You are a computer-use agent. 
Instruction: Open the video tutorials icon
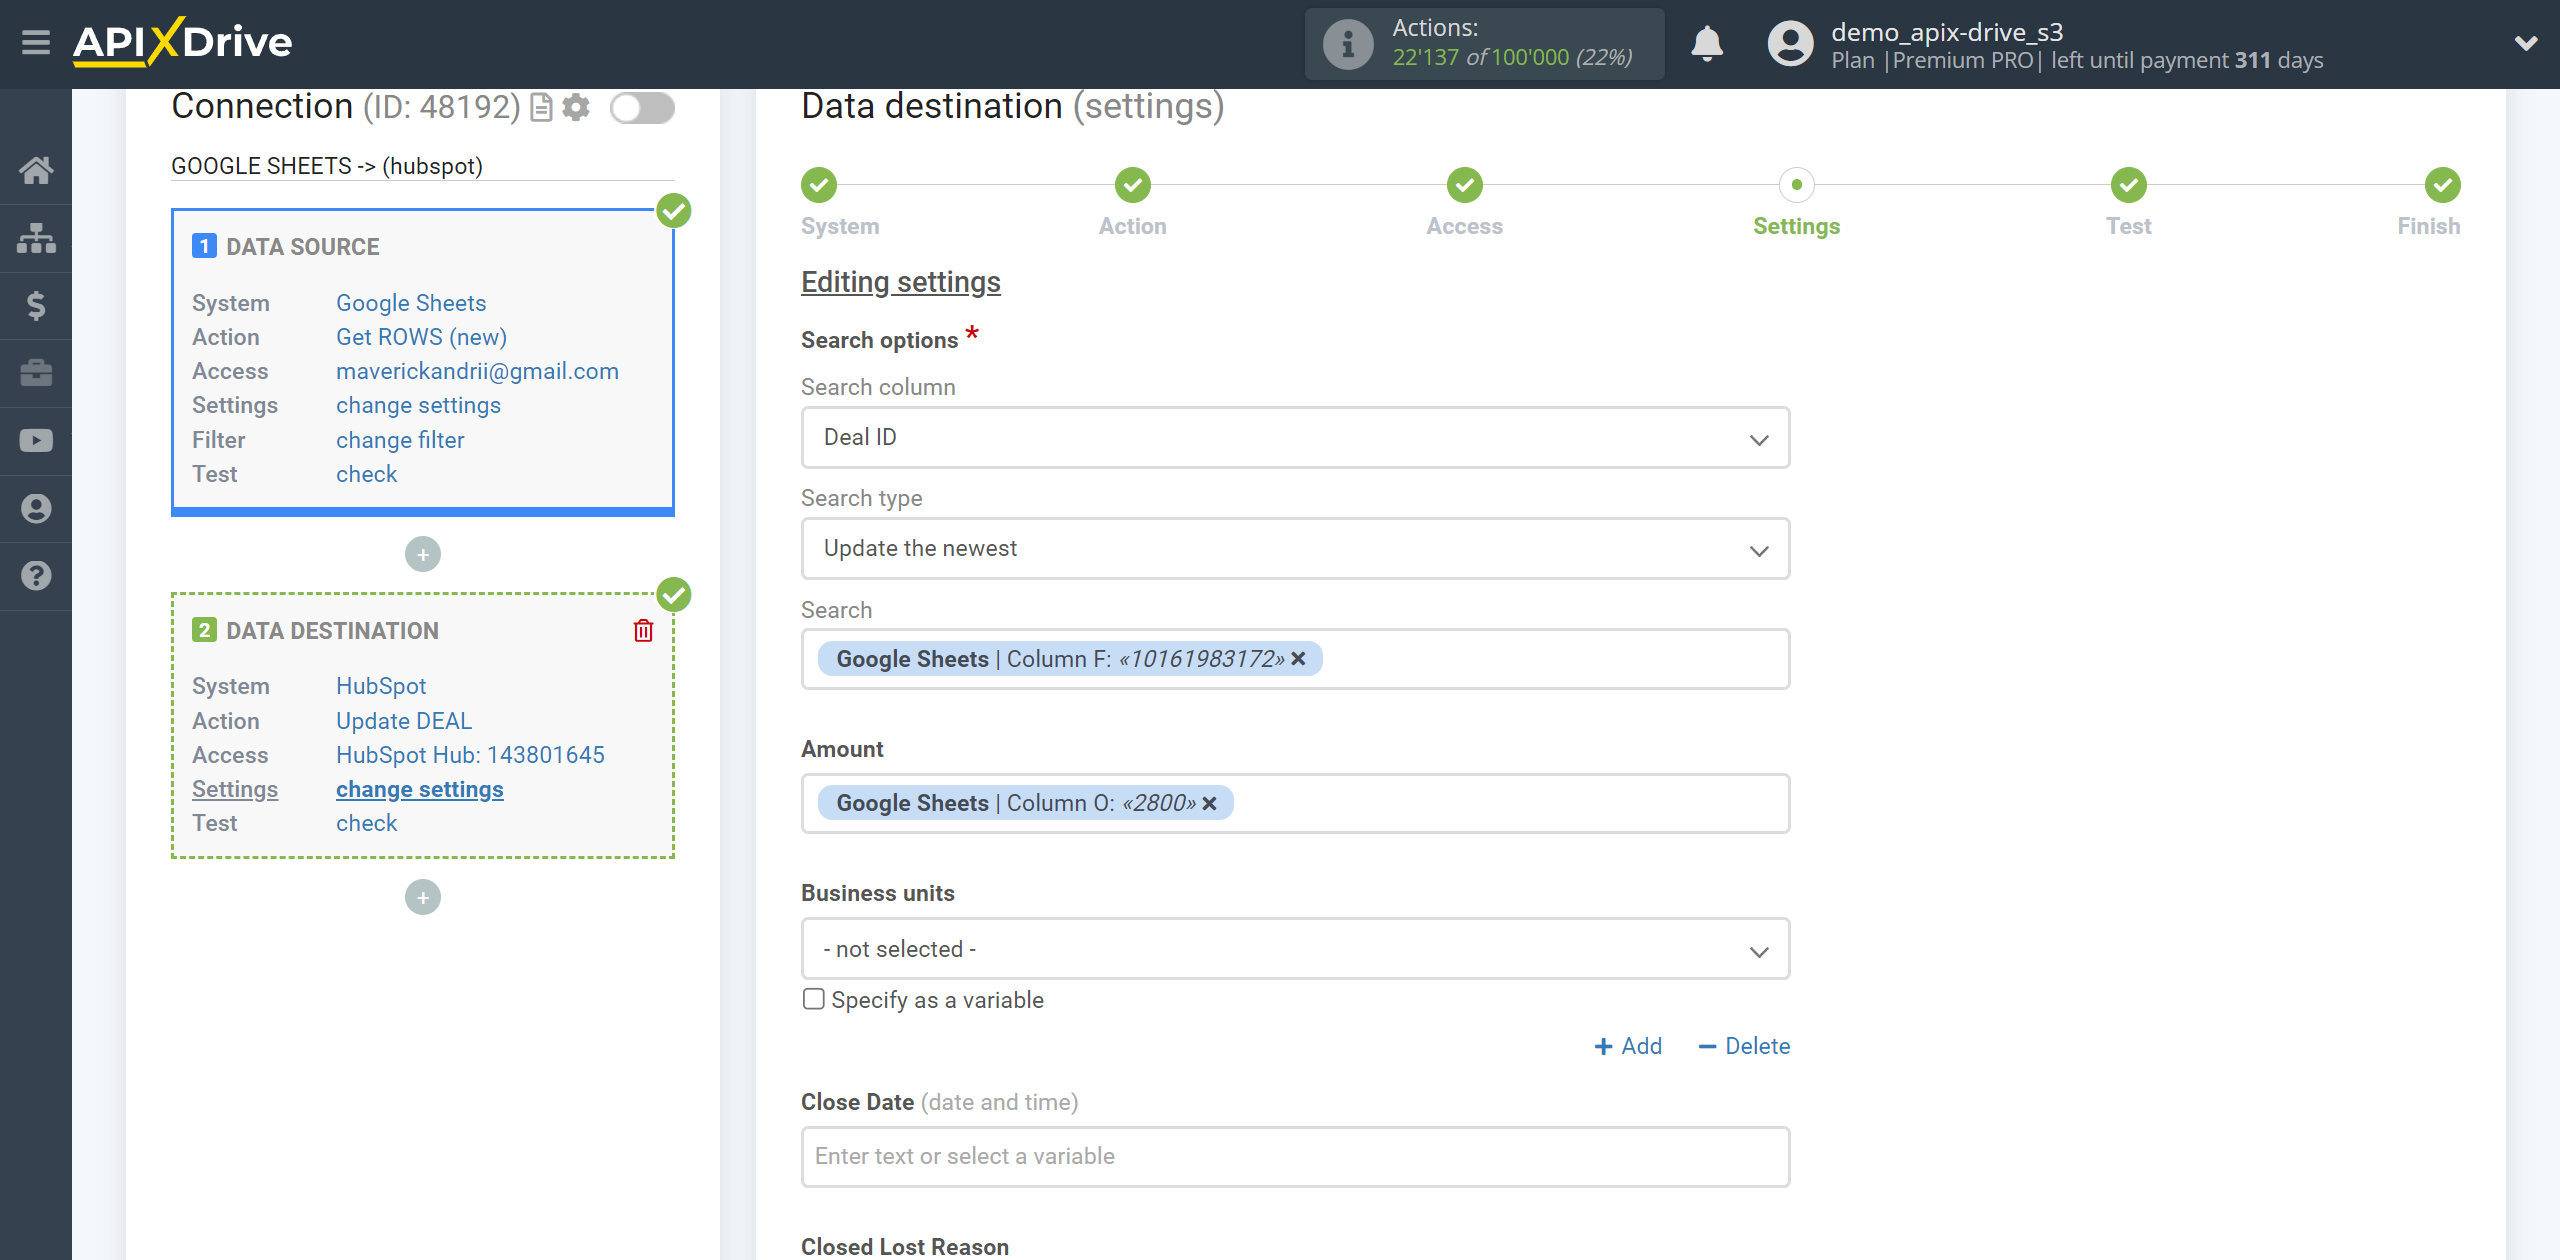point(36,441)
